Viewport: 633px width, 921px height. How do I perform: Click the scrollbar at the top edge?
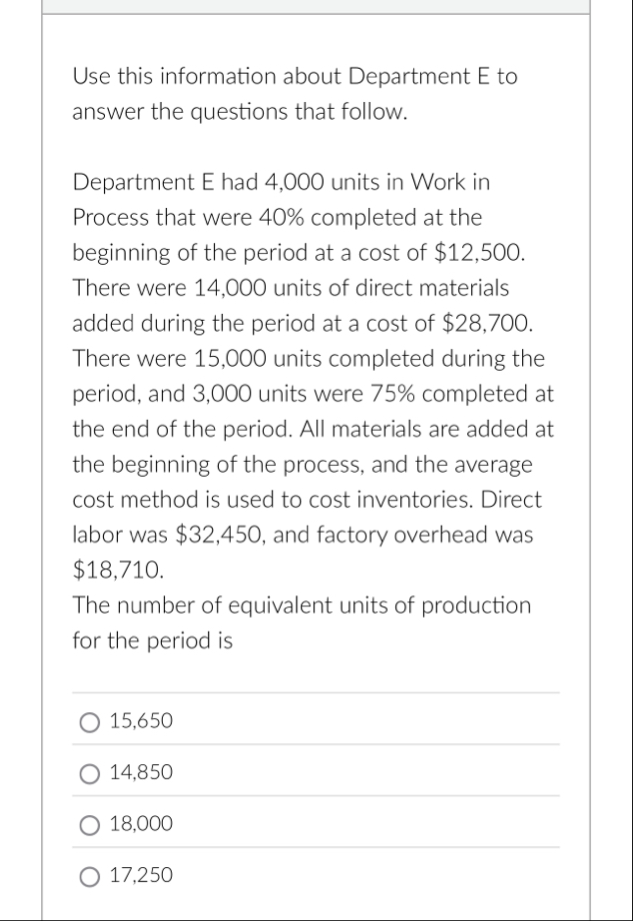pyautogui.click(x=316, y=6)
